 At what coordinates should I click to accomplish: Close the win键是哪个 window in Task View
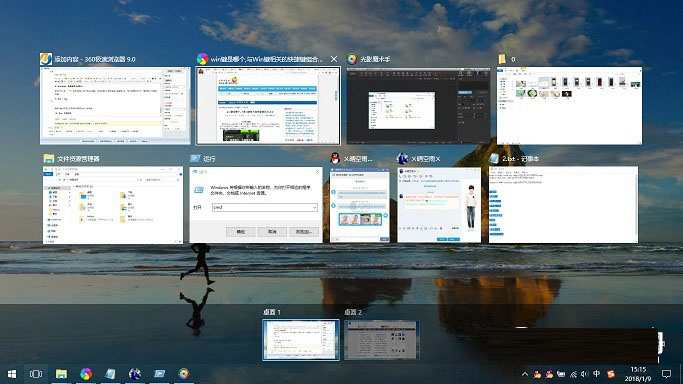tap(334, 59)
